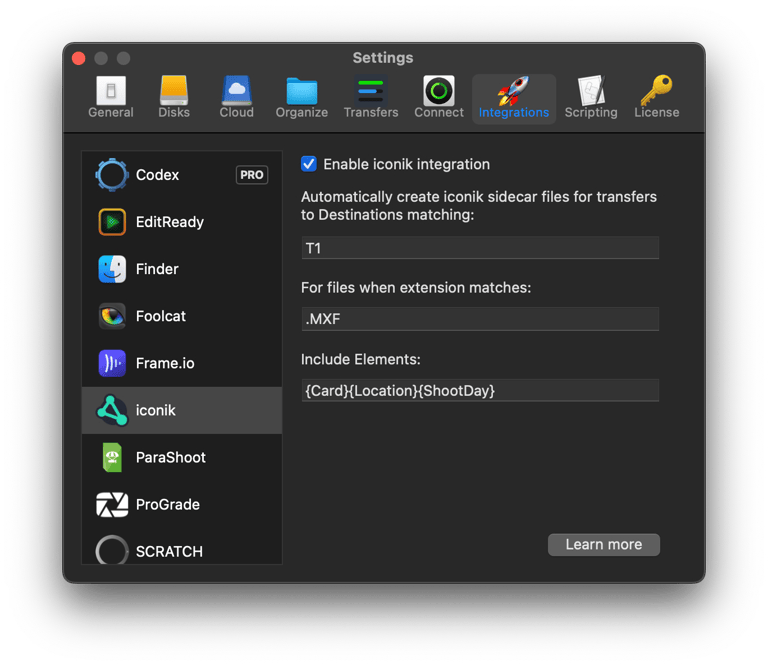The width and height of the screenshot is (768, 666).
Task: Open the Cloud settings tab
Action: (x=236, y=98)
